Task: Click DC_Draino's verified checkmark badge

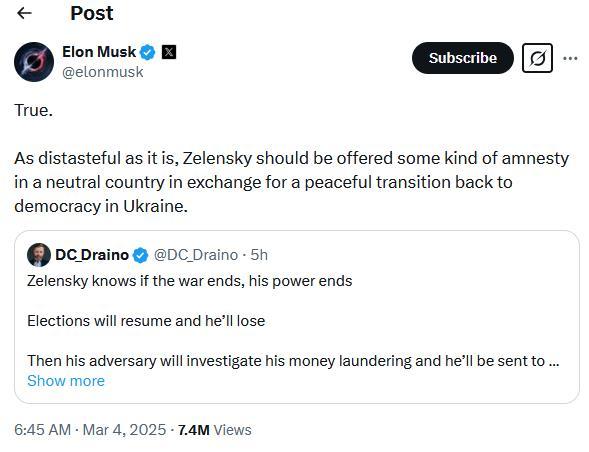Action: click(x=141, y=255)
